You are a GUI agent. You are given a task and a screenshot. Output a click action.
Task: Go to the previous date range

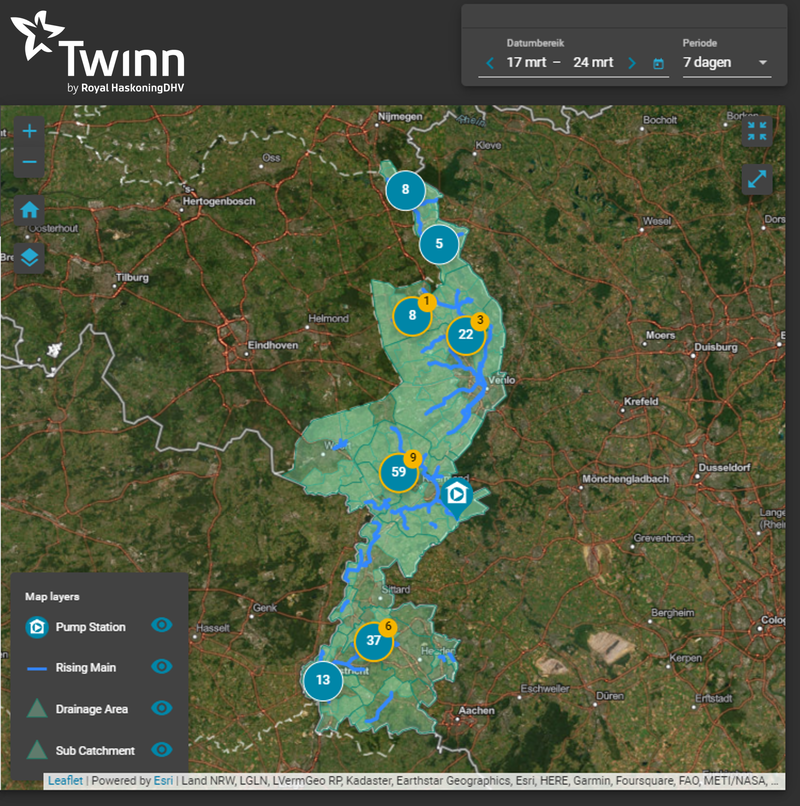tap(489, 63)
